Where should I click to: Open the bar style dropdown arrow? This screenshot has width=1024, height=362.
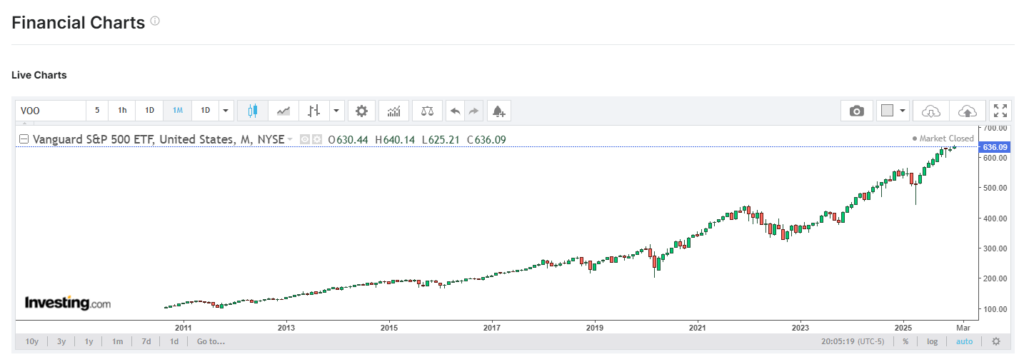point(336,110)
